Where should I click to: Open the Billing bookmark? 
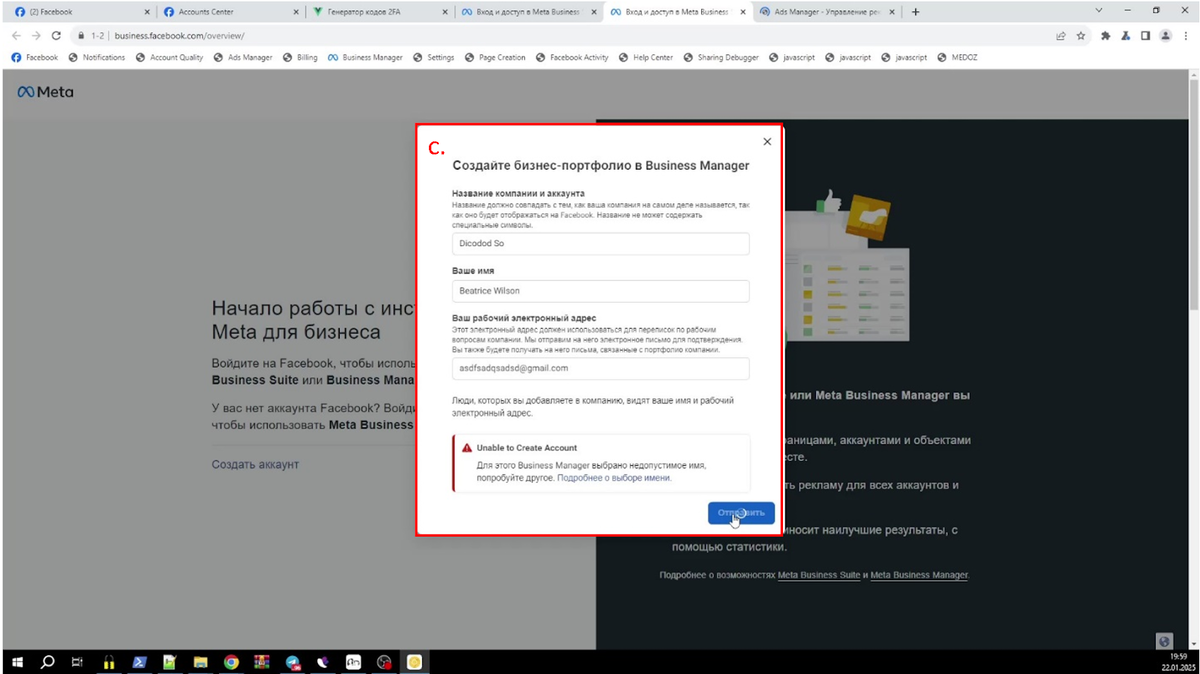pyautogui.click(x=300, y=57)
